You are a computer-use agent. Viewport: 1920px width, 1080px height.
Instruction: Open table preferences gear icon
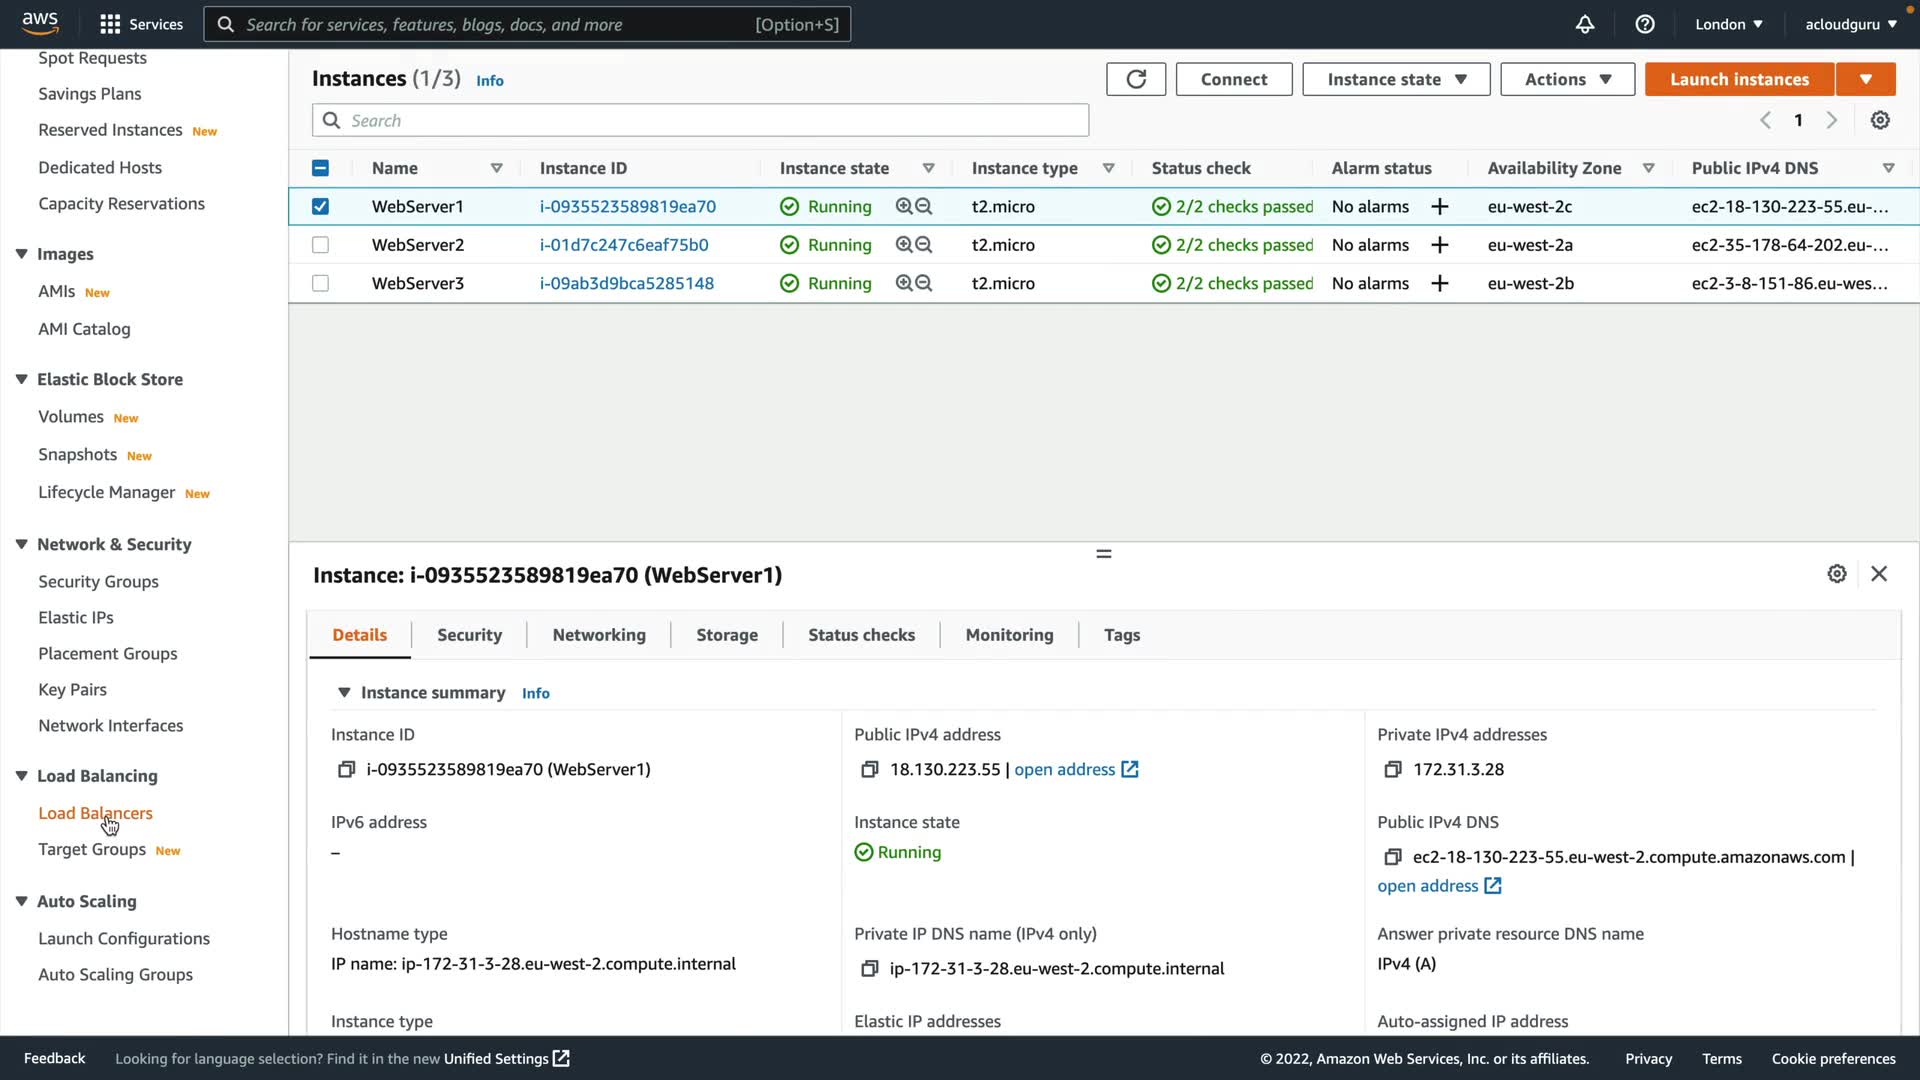point(1880,120)
